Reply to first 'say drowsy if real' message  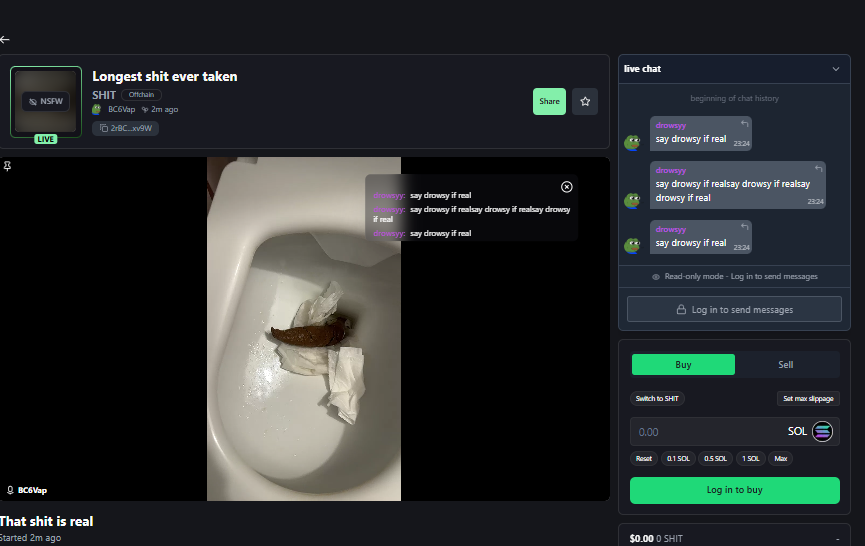744,124
